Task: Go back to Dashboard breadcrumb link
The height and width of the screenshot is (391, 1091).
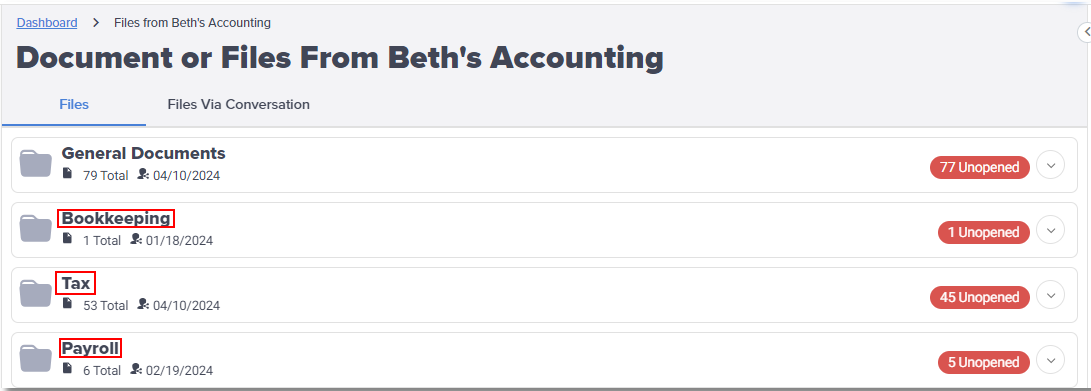Action: [47, 23]
